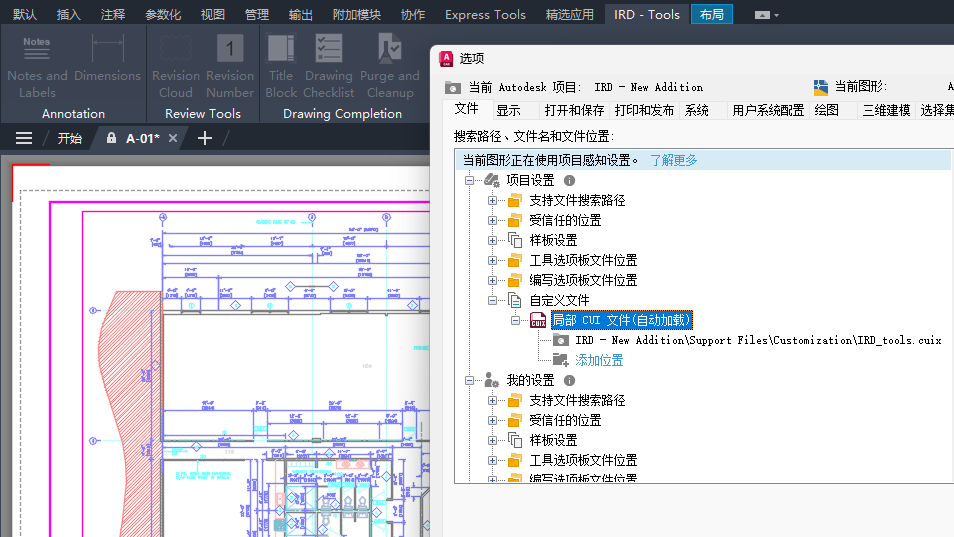Click the My Settings user icon
This screenshot has width=954, height=537.
pos(492,380)
